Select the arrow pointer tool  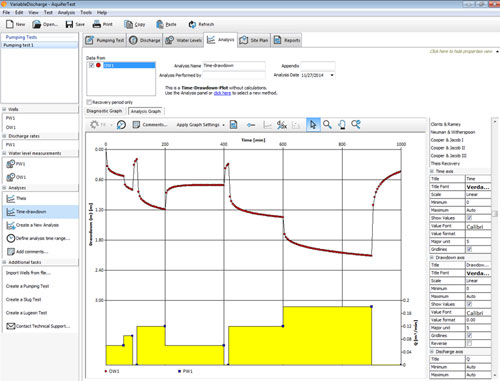[x=313, y=125]
